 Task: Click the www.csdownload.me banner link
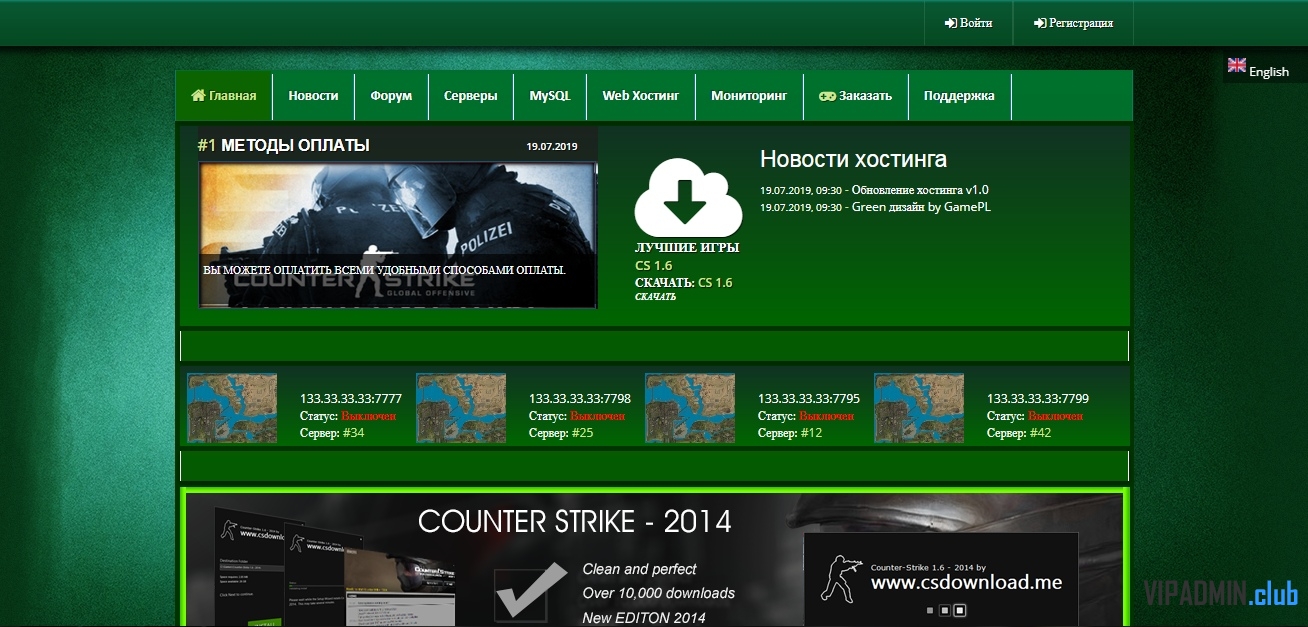(966, 582)
